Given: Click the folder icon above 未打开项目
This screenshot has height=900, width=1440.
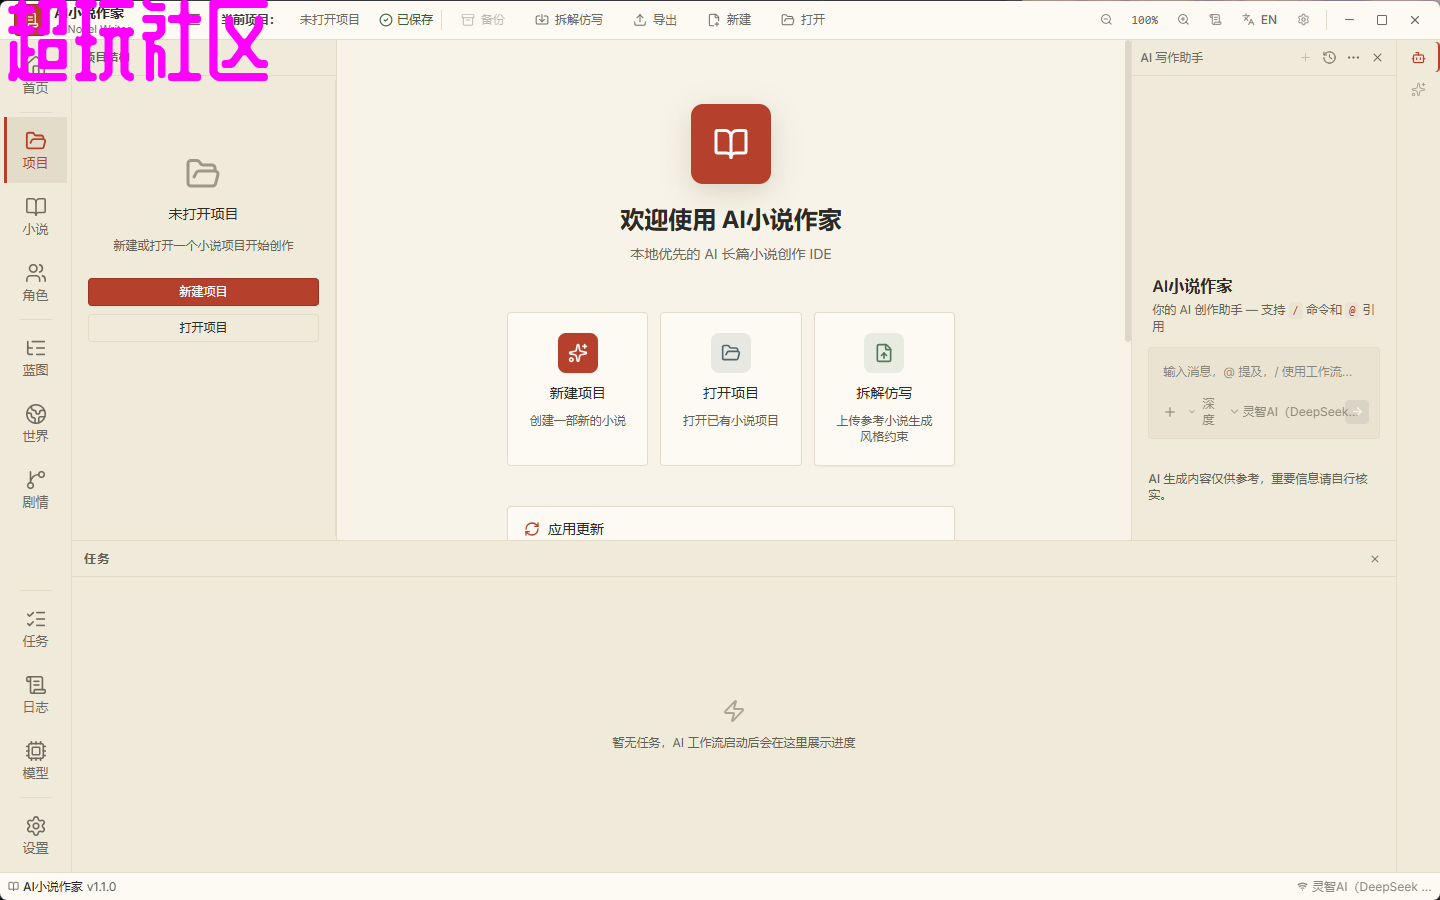Looking at the screenshot, I should [203, 173].
